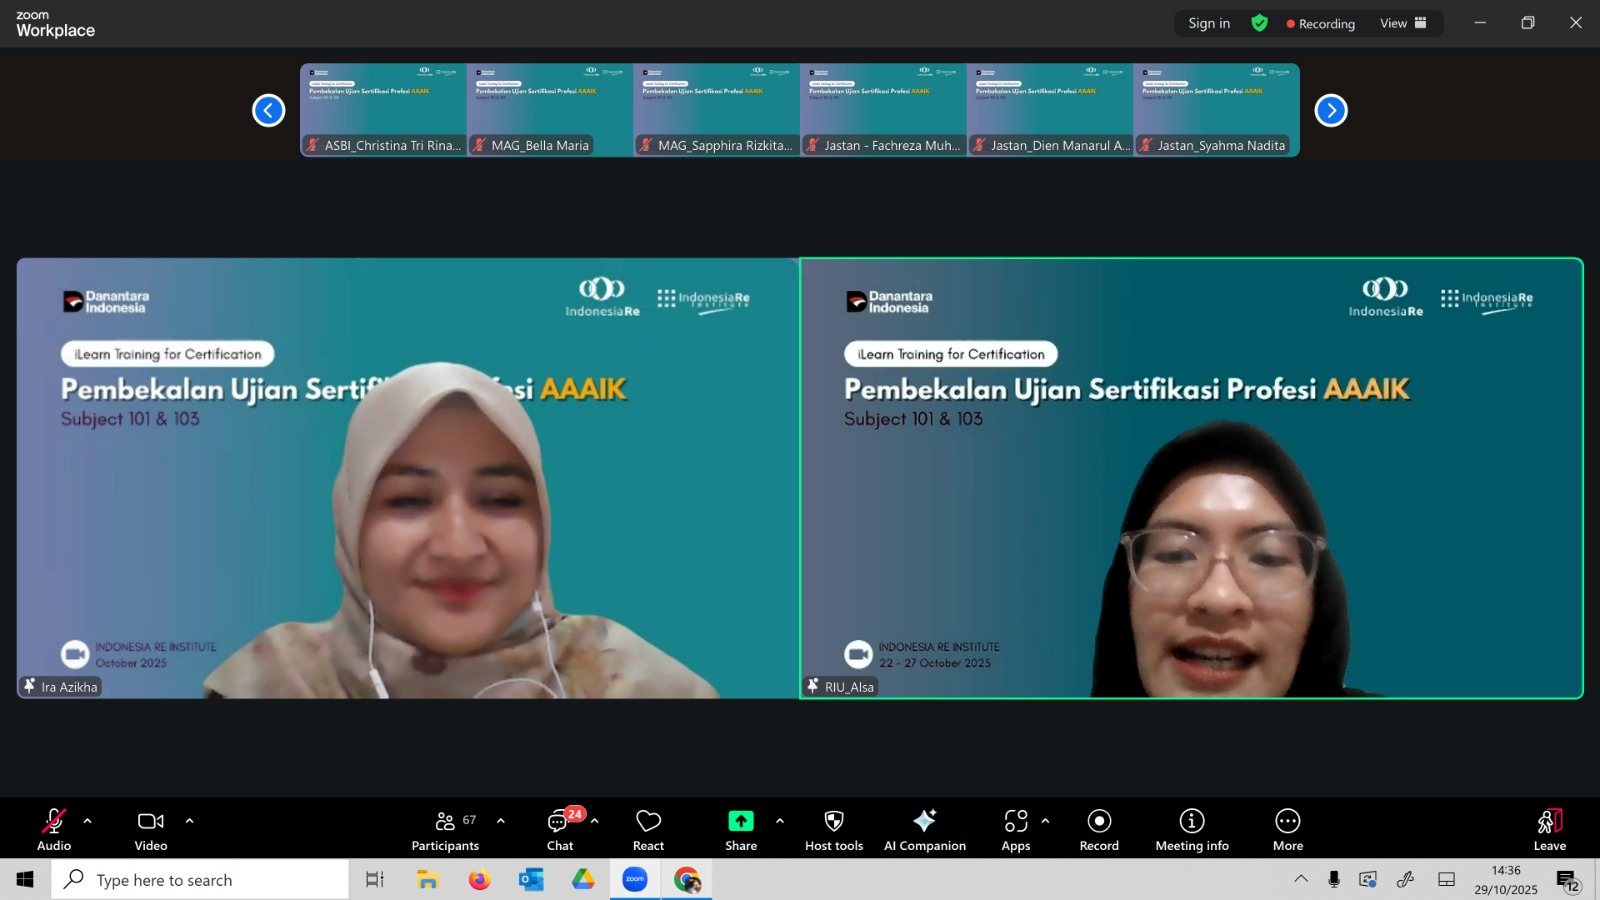Show Meeting info
1600x900 pixels.
[1192, 829]
